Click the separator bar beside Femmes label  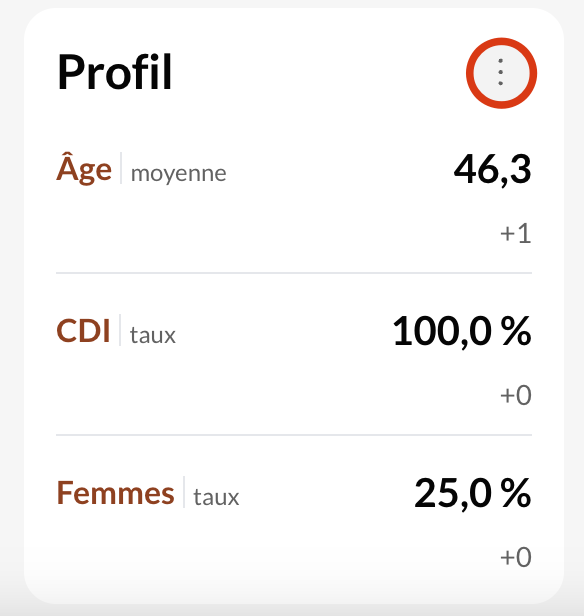pyautogui.click(x=184, y=492)
